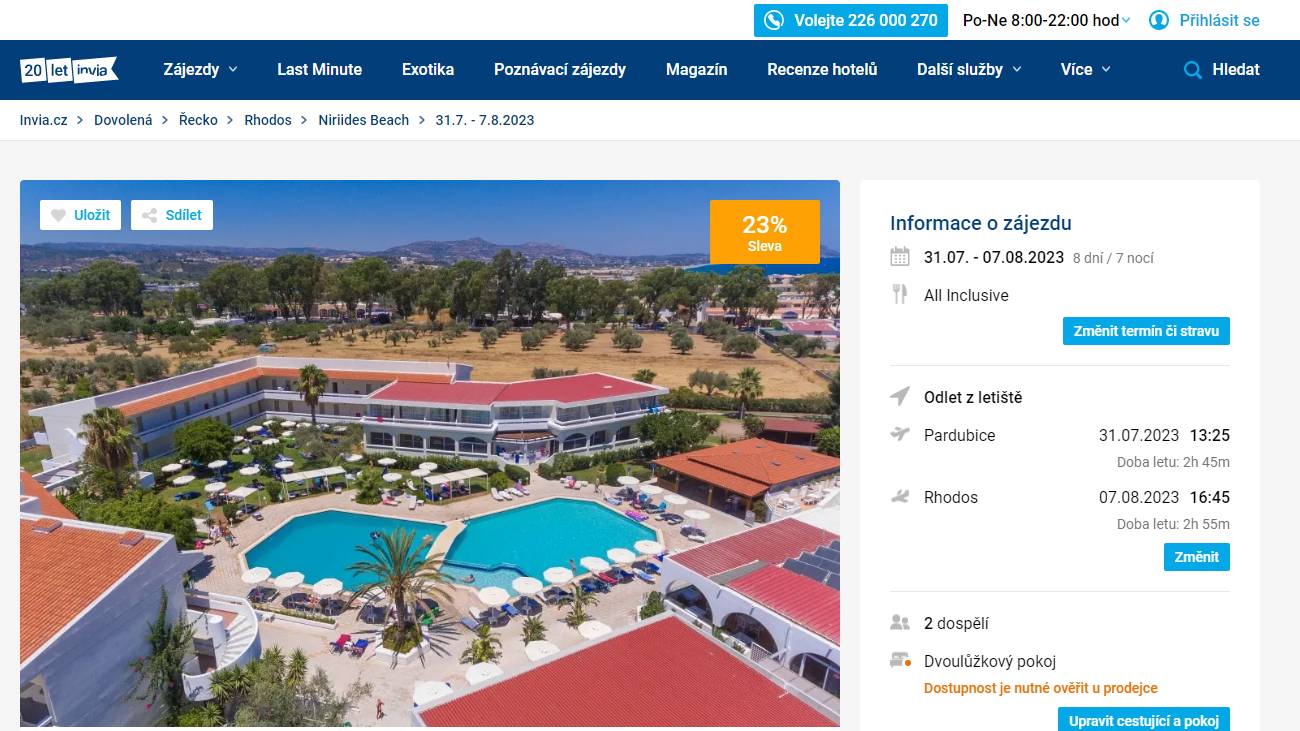Click Upravit cestující a pokoj button
Screen dimensions: 1300x731
(x=1144, y=719)
